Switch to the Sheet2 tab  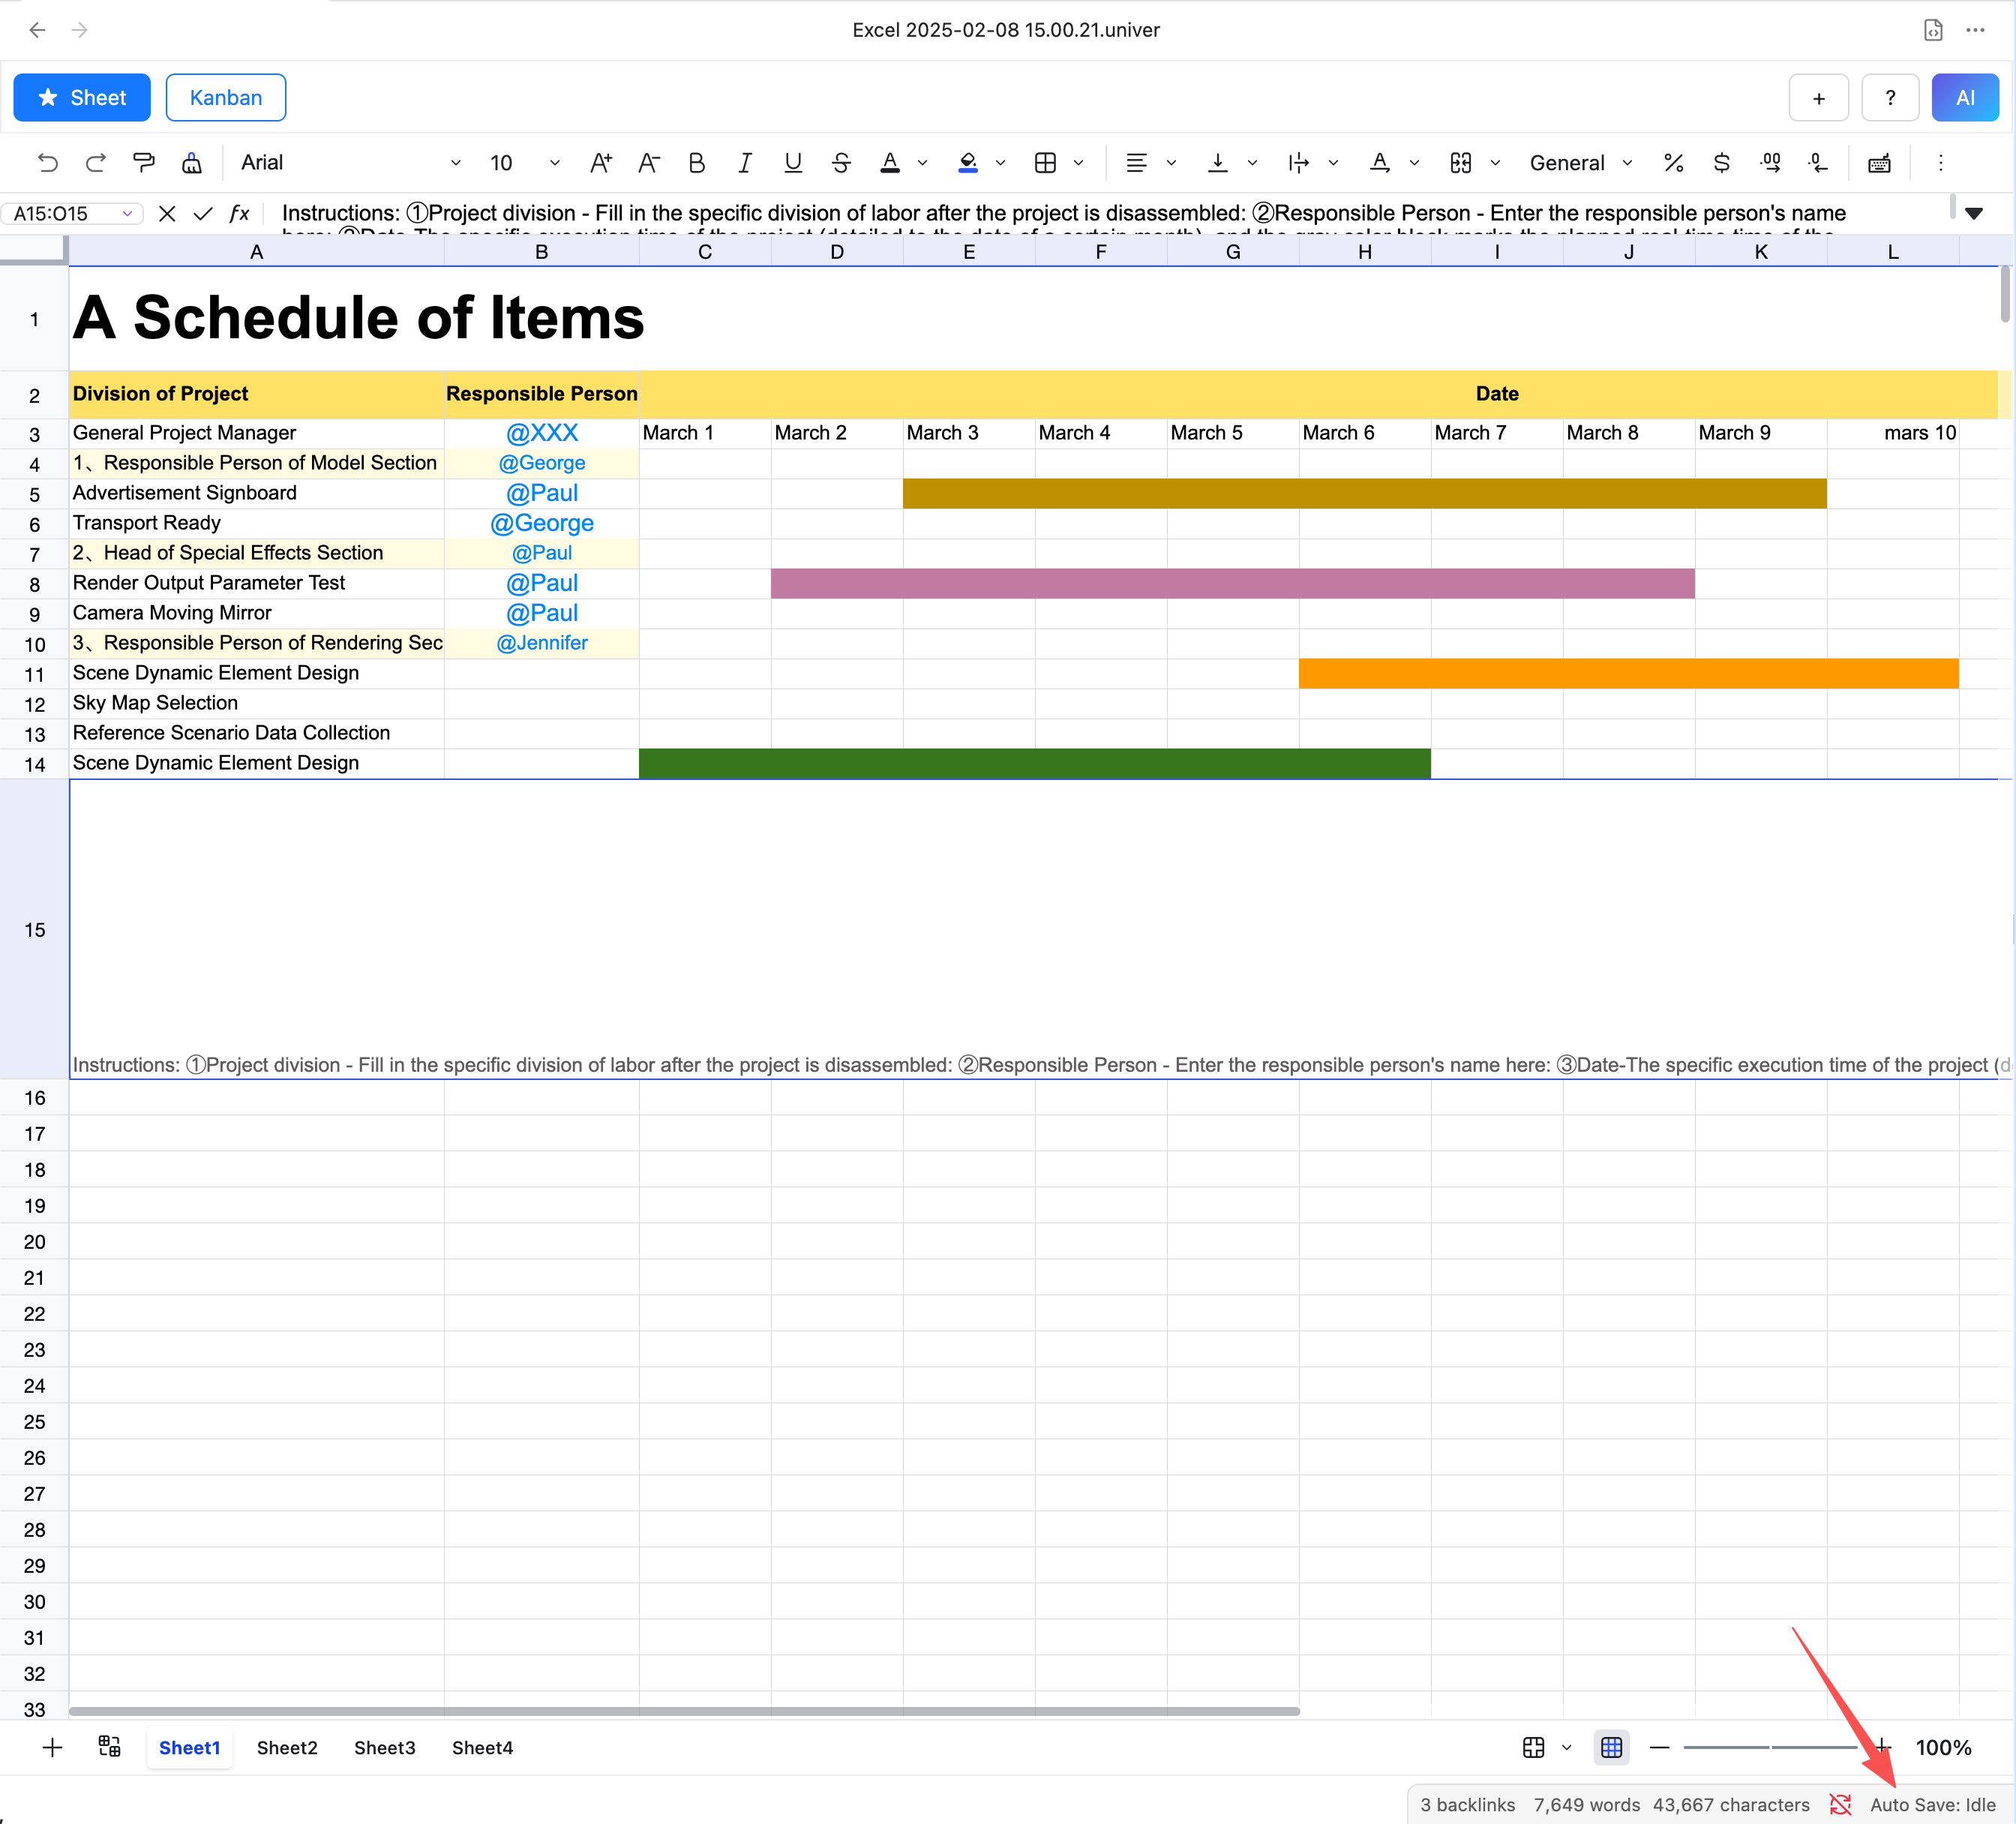click(x=287, y=1747)
